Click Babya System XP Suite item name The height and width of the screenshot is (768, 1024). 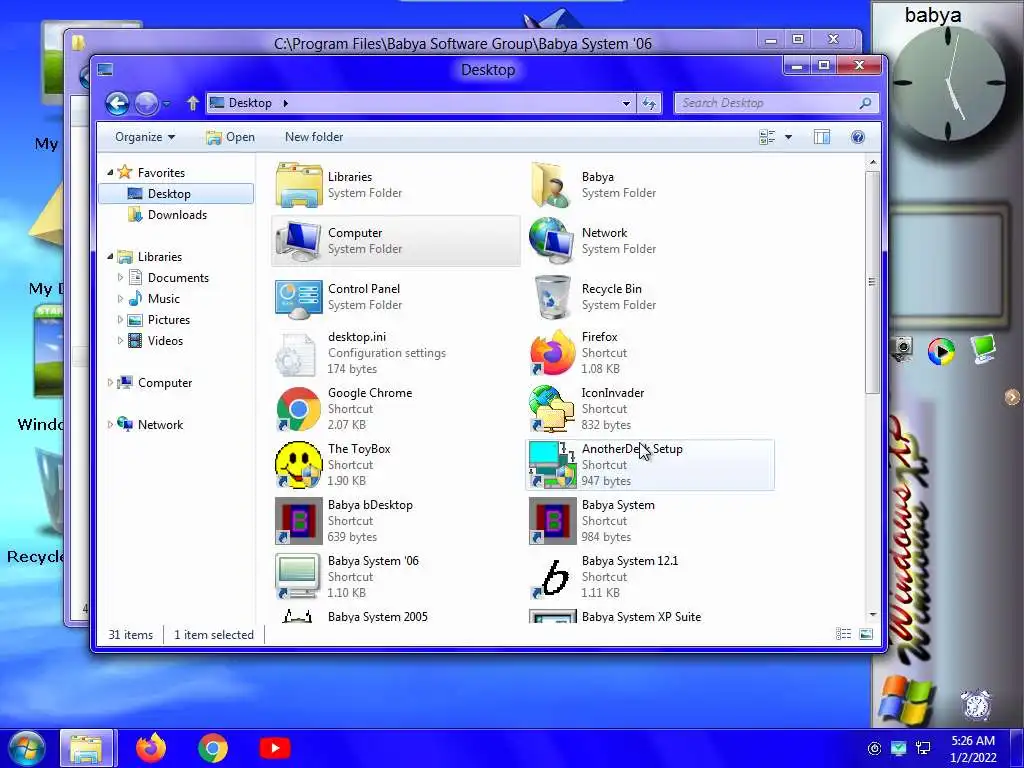pyautogui.click(x=641, y=616)
